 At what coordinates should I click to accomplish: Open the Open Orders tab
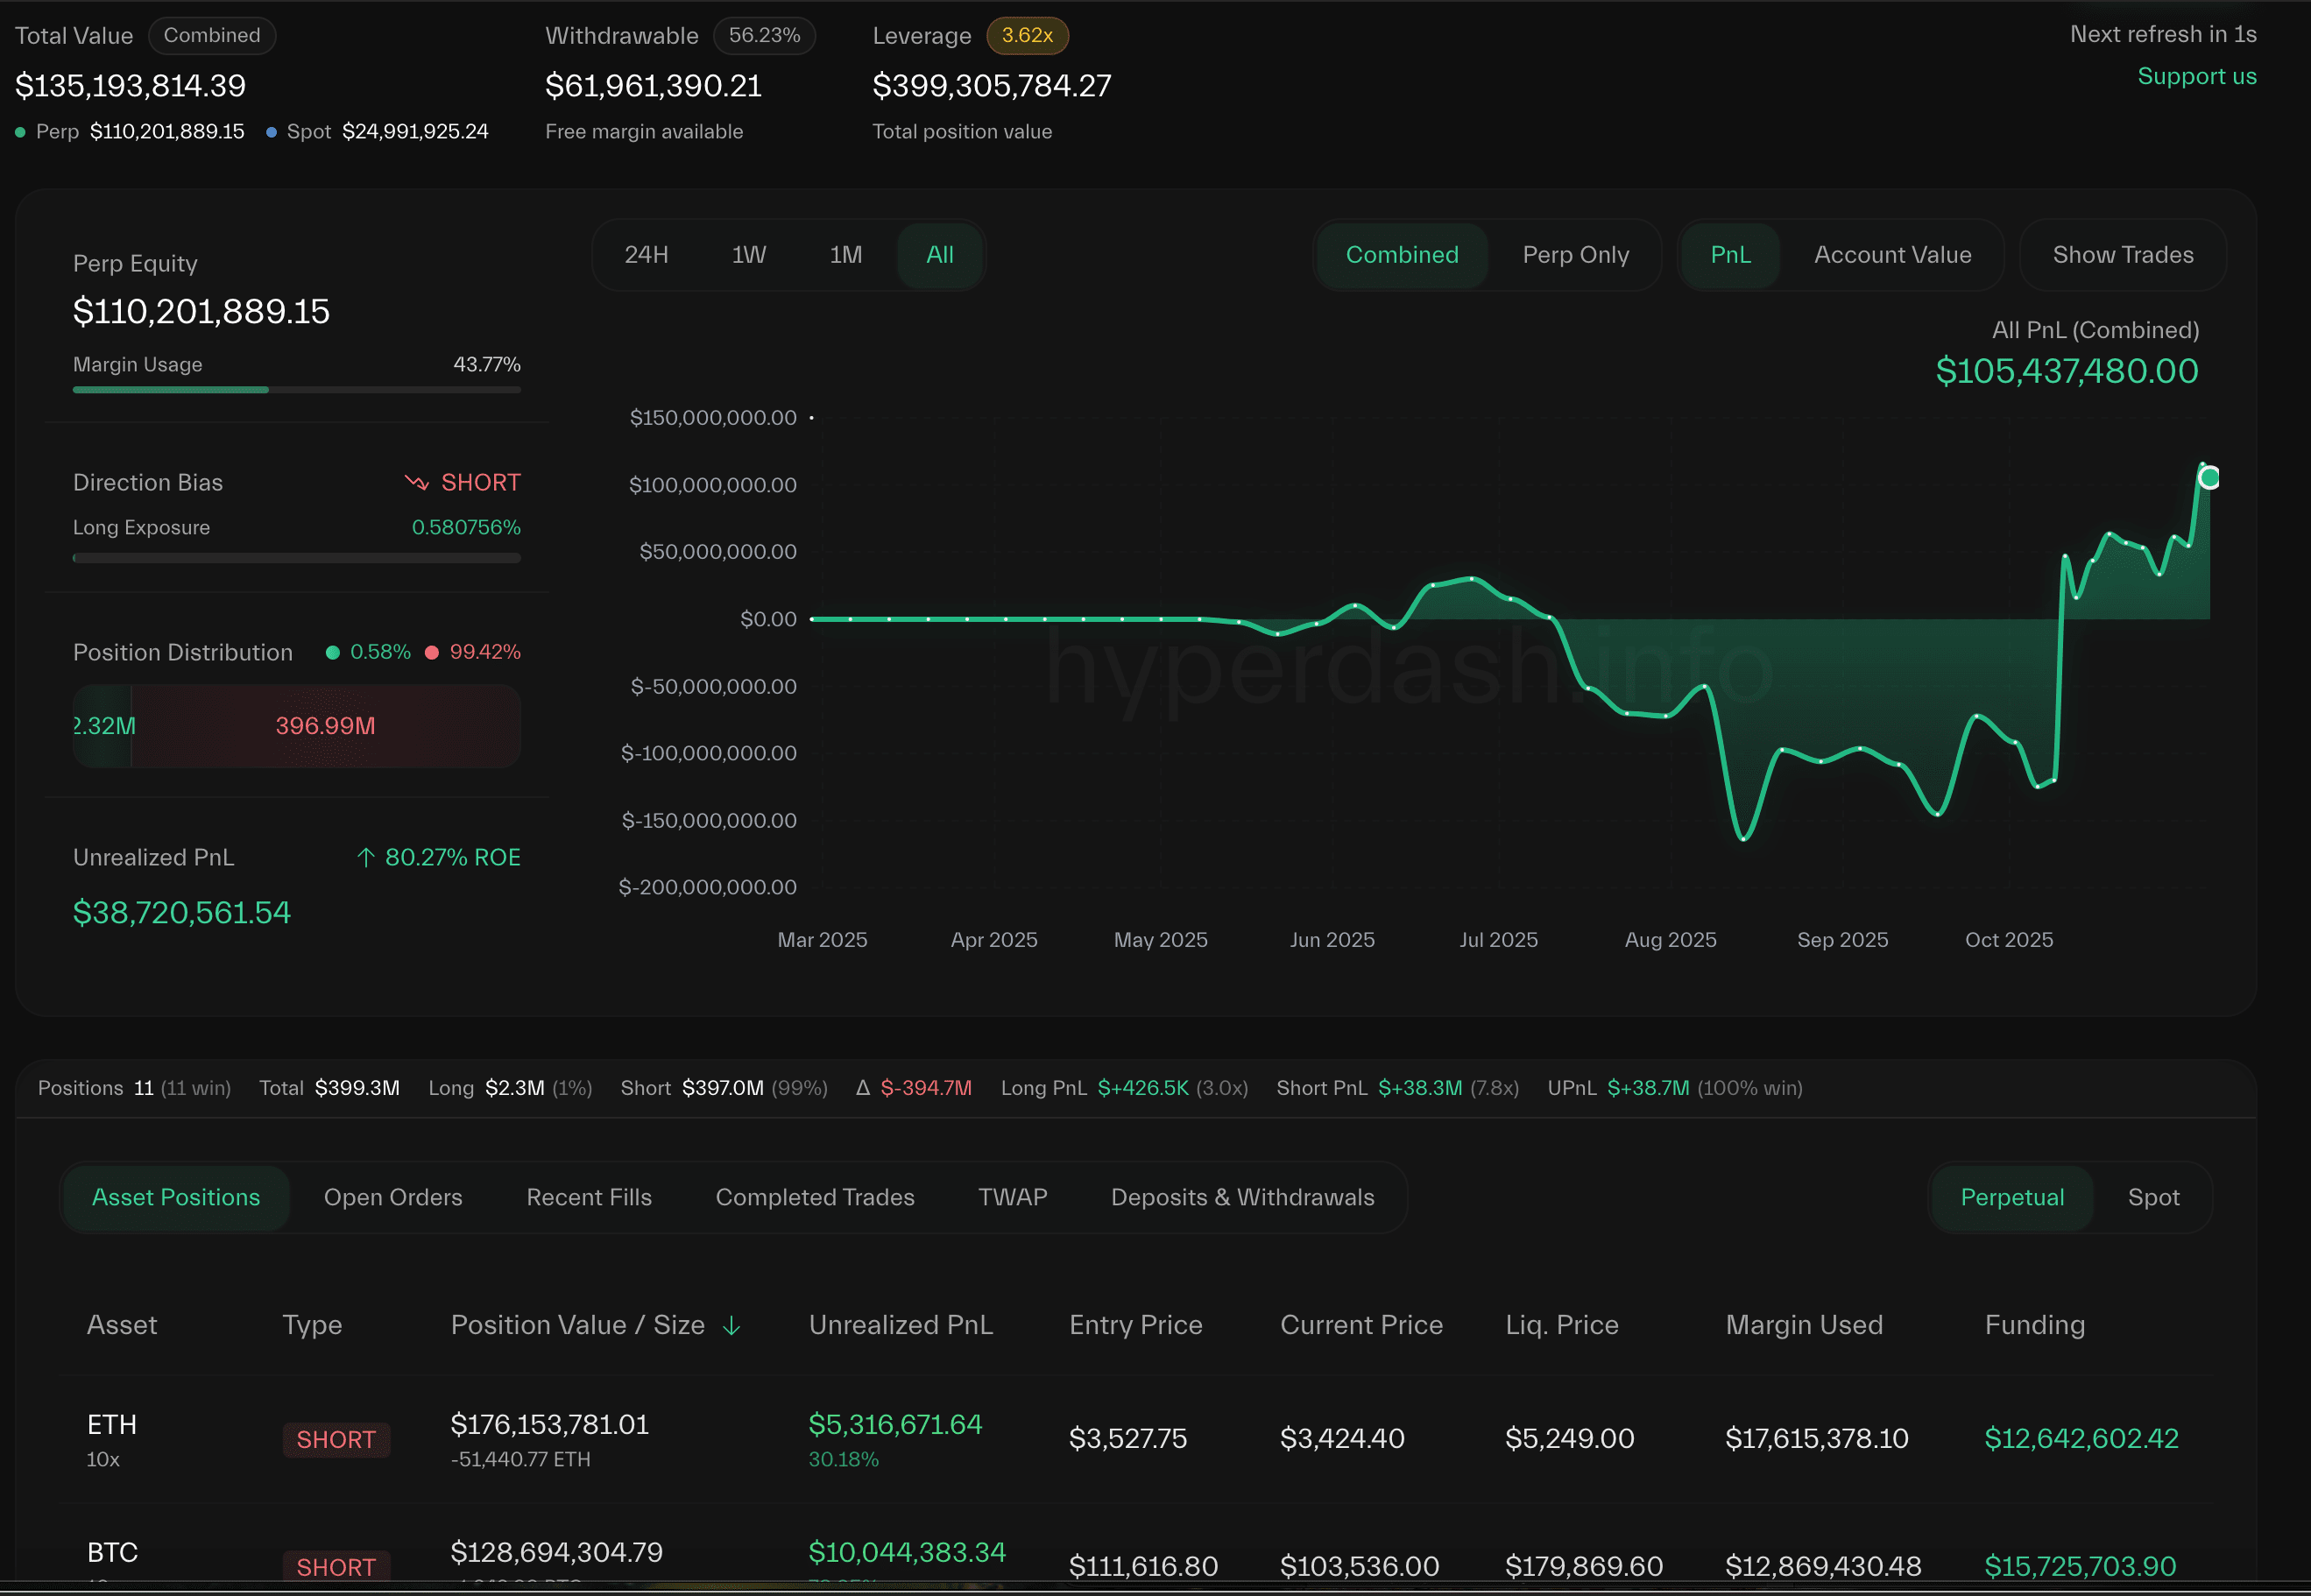tap(393, 1197)
